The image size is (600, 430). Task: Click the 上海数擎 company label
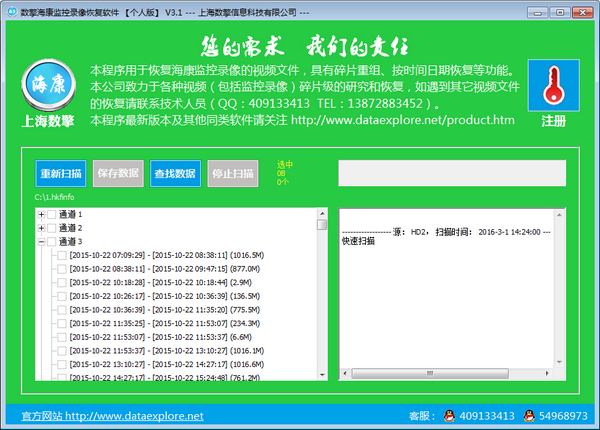[48, 121]
